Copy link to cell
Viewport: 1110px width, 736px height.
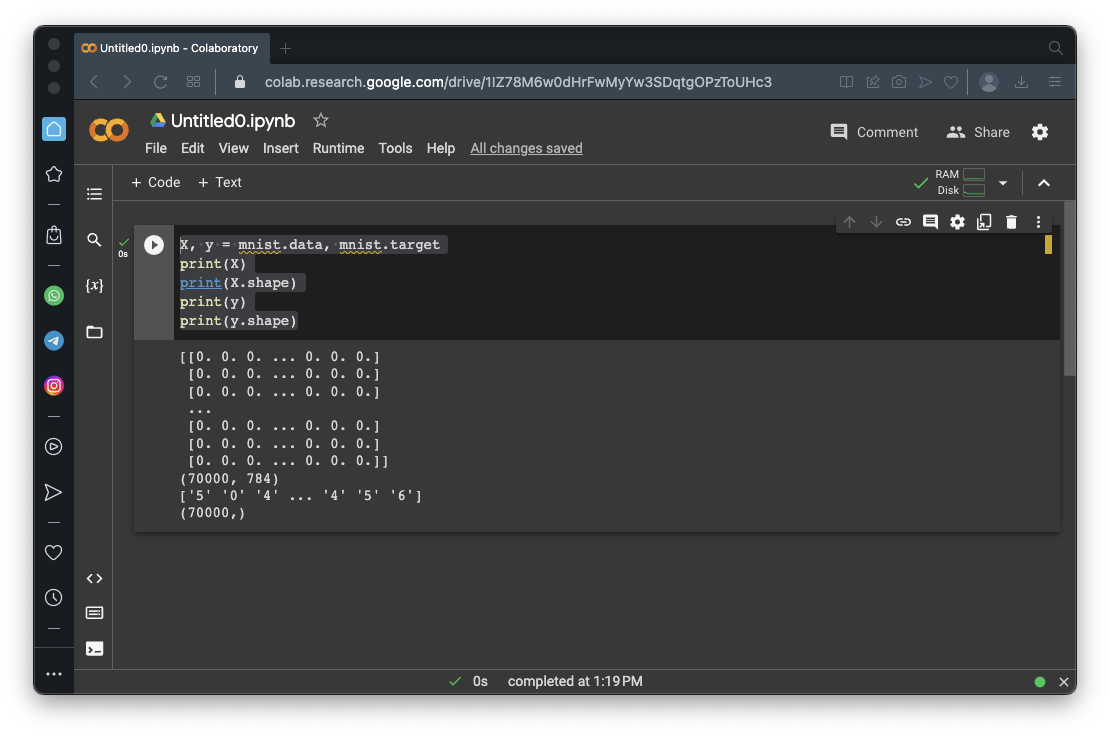coord(903,222)
